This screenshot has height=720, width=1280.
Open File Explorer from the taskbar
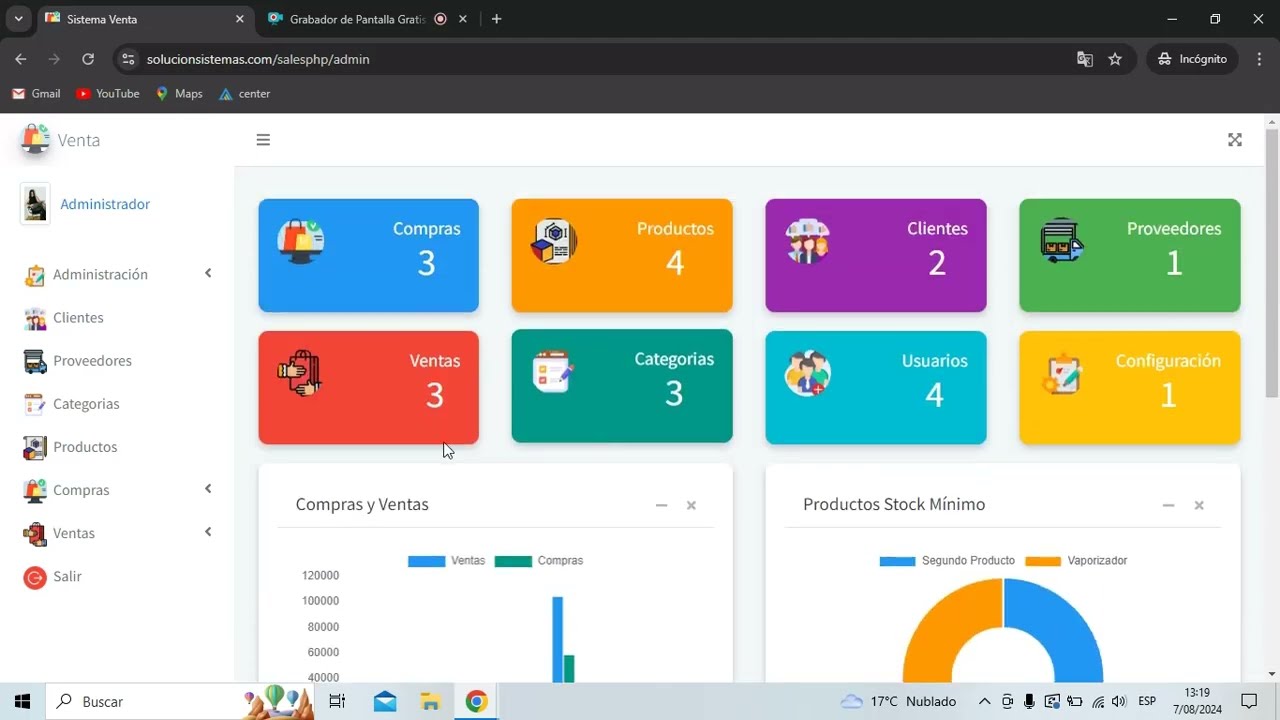click(430, 701)
